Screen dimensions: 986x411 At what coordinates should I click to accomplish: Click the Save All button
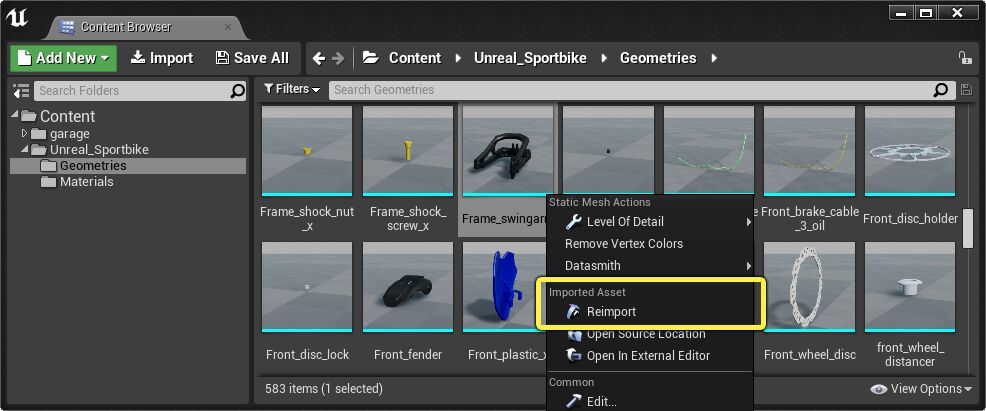(252, 58)
